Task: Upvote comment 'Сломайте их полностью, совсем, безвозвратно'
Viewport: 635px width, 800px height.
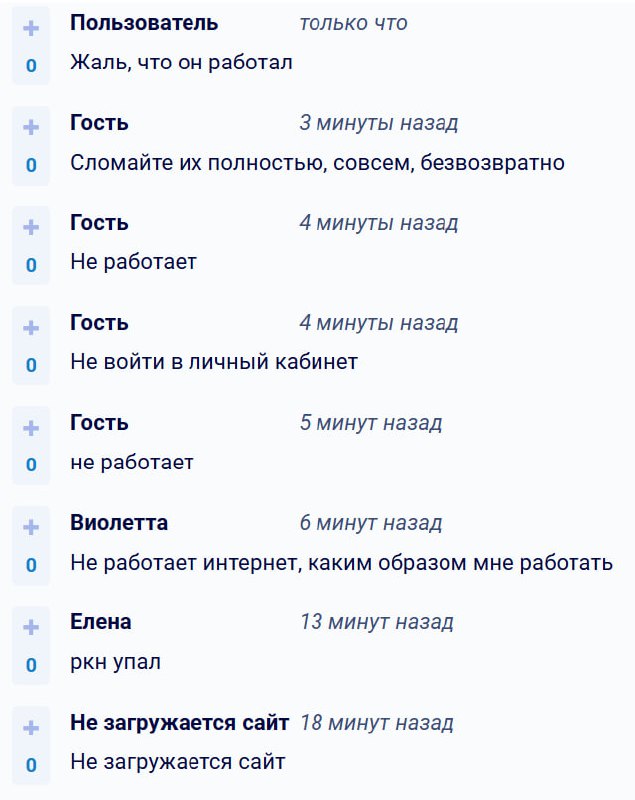Action: point(31,127)
